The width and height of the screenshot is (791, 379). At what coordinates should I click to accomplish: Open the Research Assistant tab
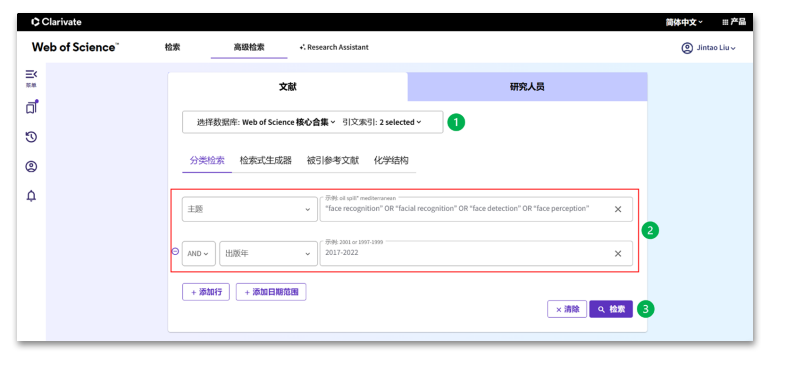click(334, 47)
